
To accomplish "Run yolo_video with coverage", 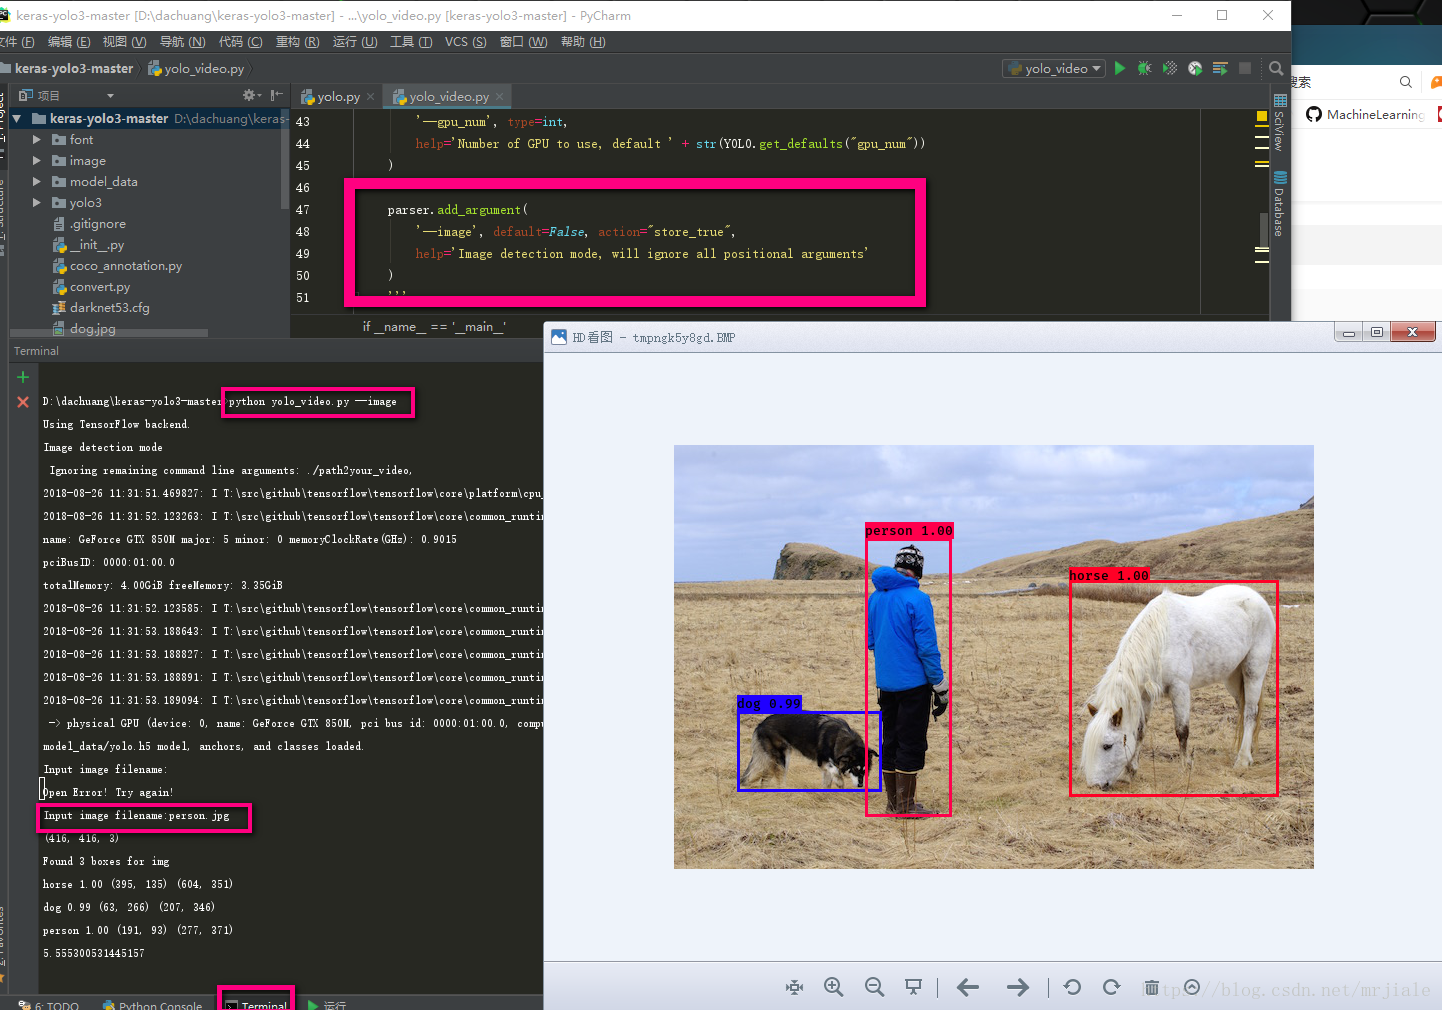I will 1170,68.
